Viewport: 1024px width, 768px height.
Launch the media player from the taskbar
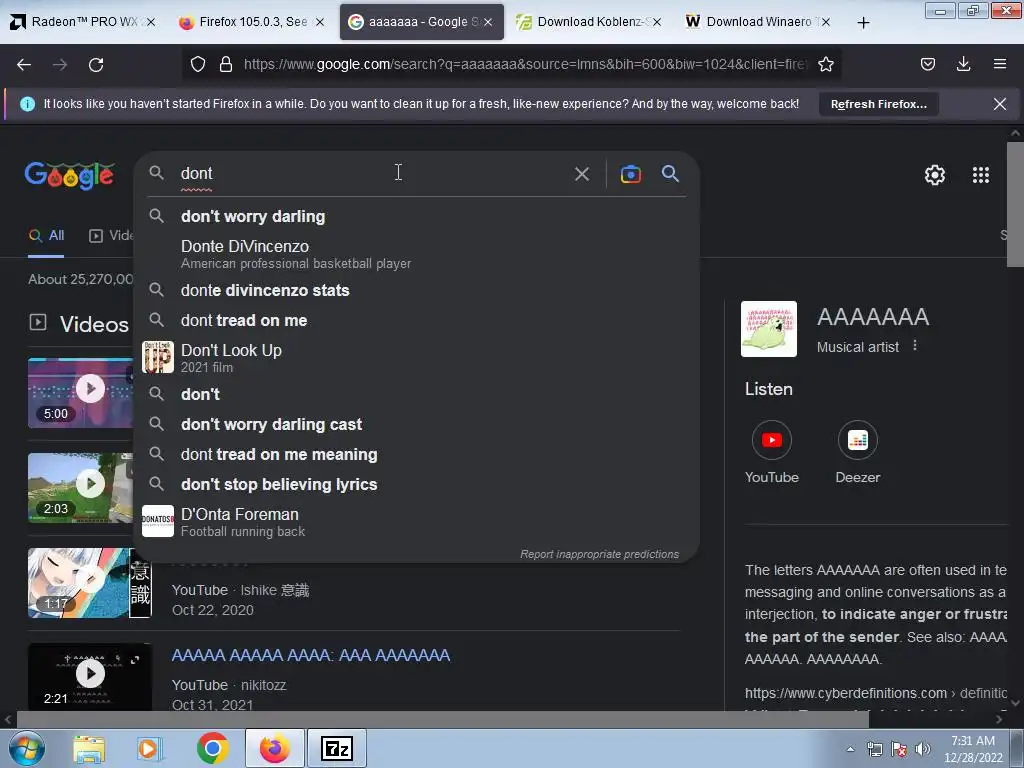[148, 749]
